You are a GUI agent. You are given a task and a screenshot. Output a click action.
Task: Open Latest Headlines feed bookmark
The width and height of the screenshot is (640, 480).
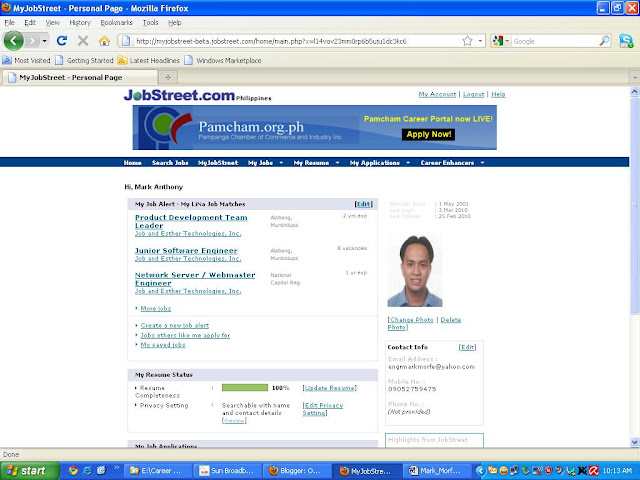pos(149,60)
